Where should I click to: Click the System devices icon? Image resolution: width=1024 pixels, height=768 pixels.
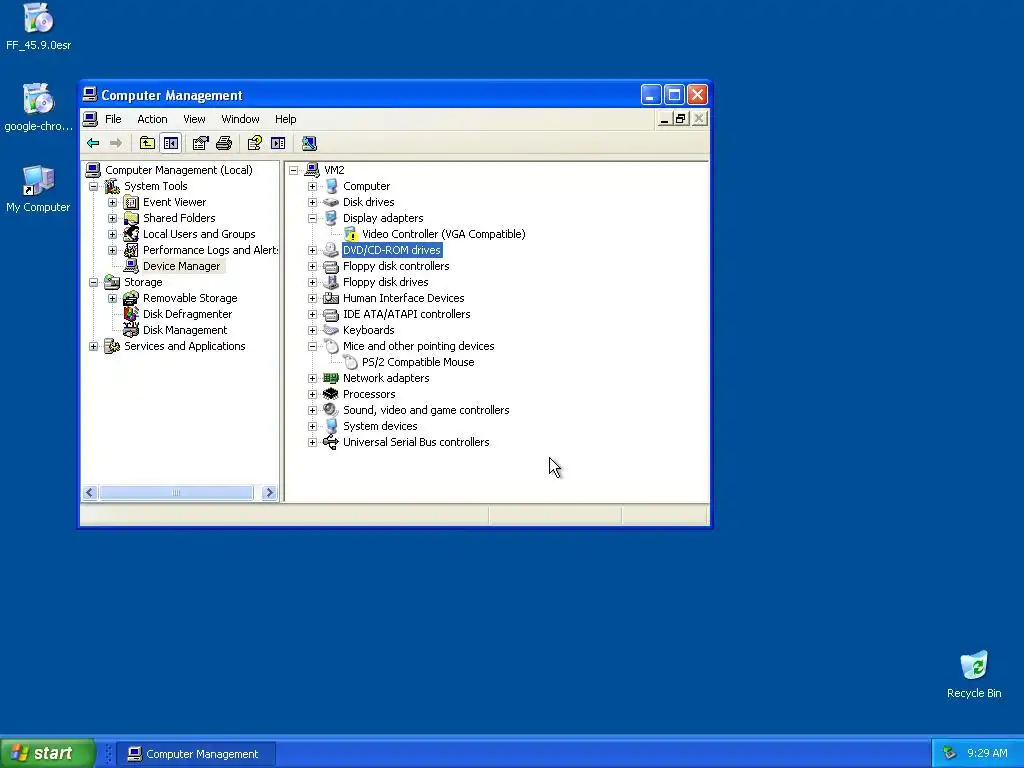(x=331, y=426)
